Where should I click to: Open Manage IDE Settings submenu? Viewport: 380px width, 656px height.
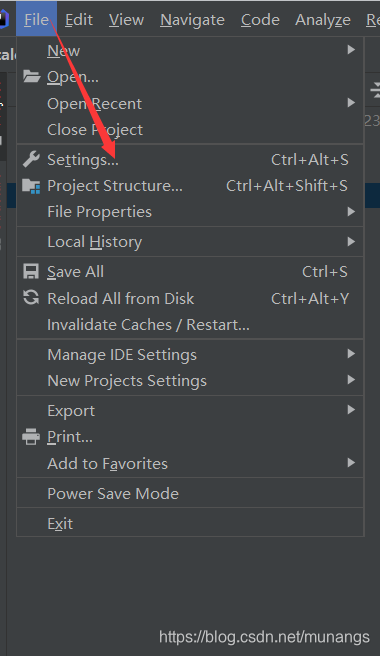click(190, 355)
